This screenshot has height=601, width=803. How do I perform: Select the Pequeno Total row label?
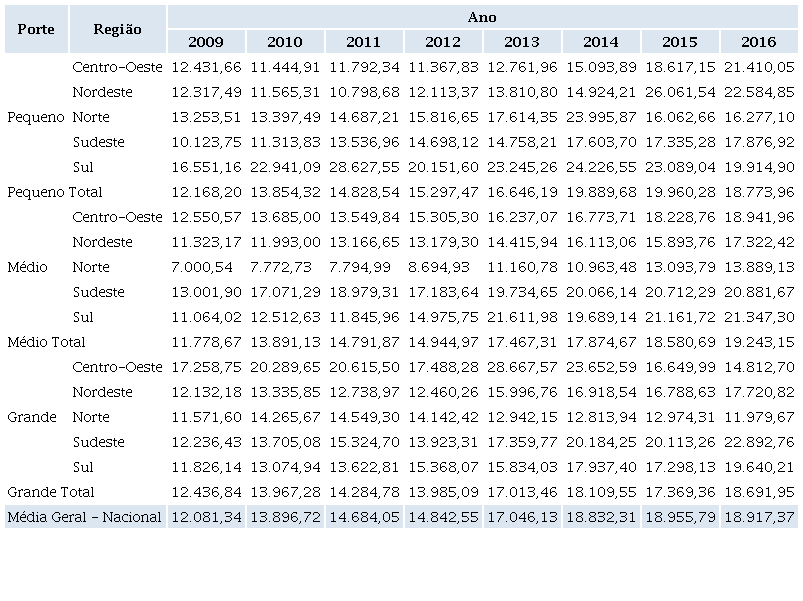55,192
